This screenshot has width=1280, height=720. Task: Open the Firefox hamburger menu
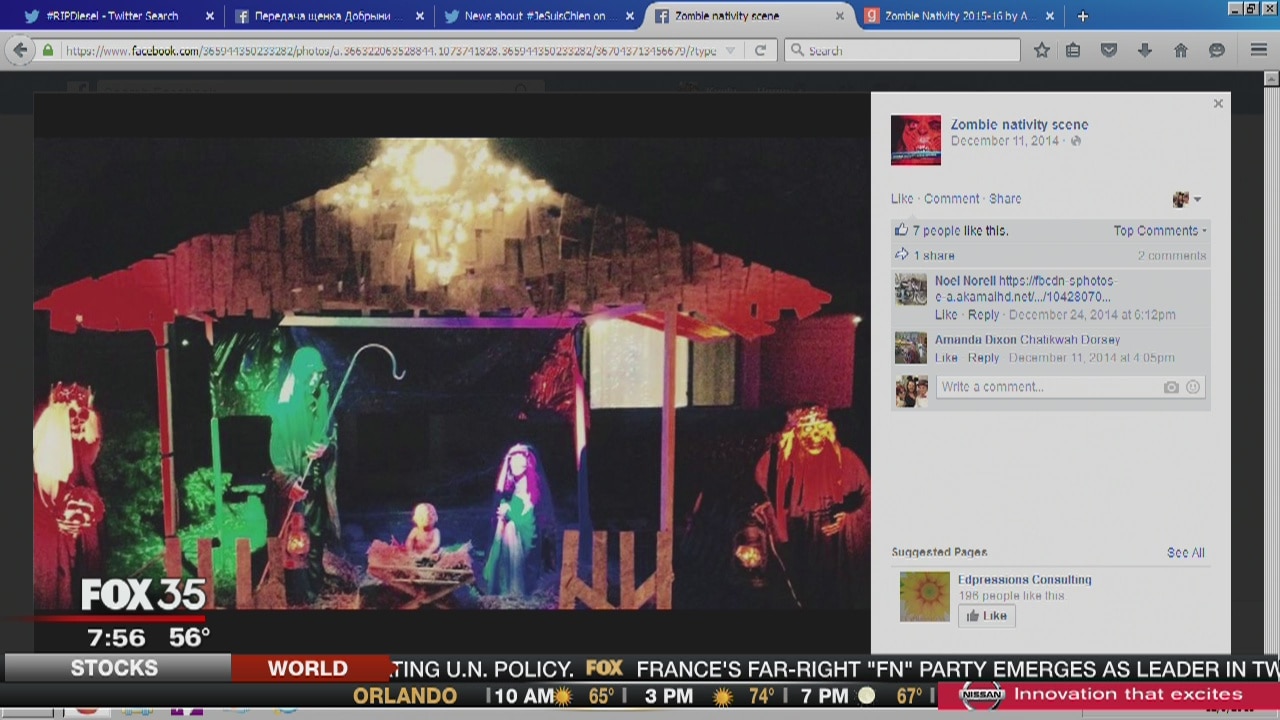1259,50
